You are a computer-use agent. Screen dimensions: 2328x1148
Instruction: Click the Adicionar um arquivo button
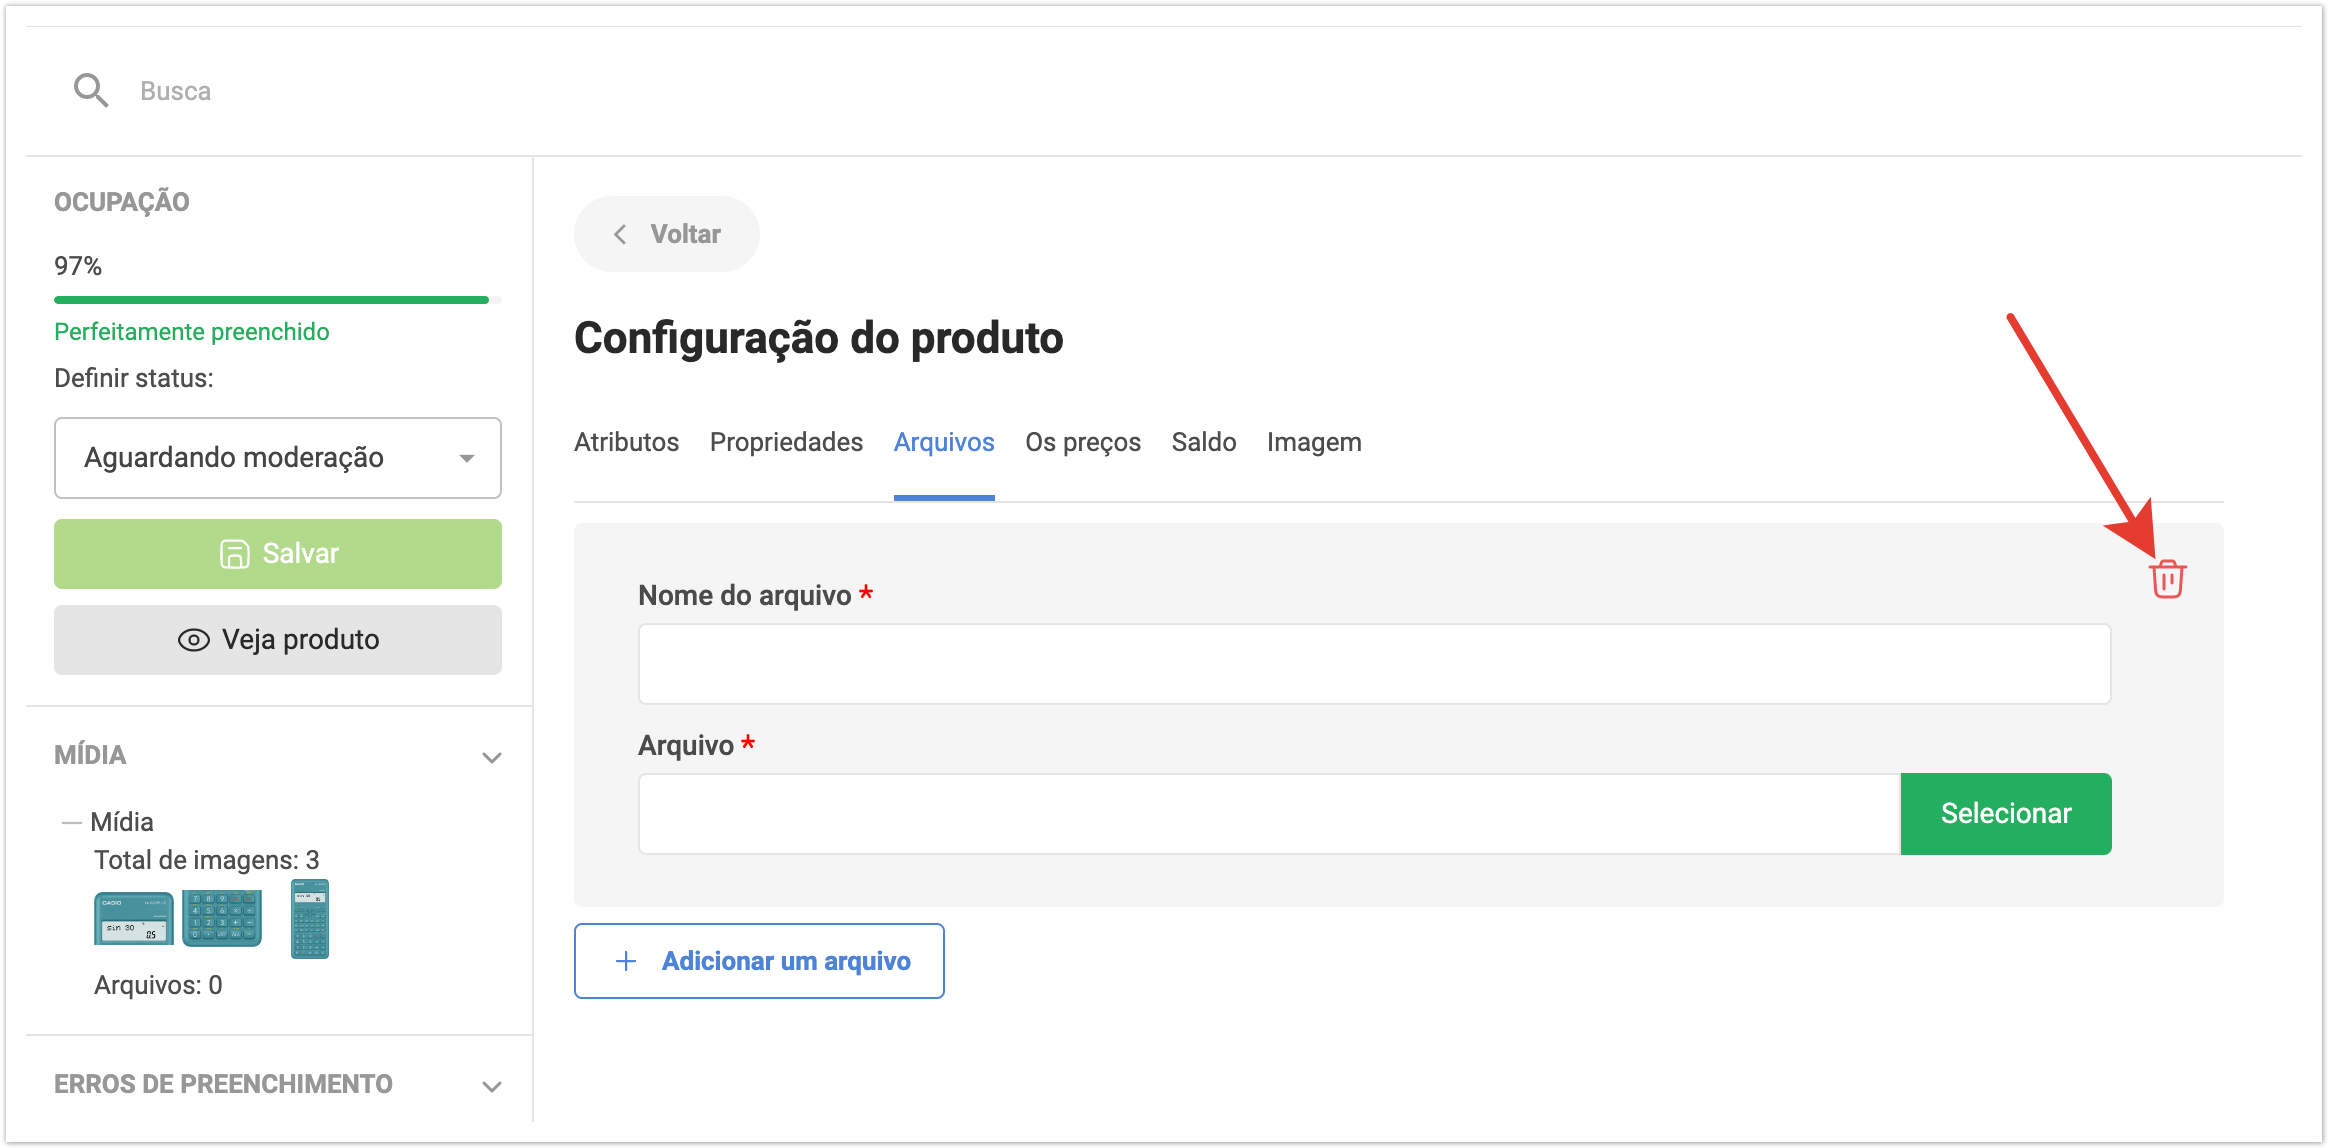(759, 961)
